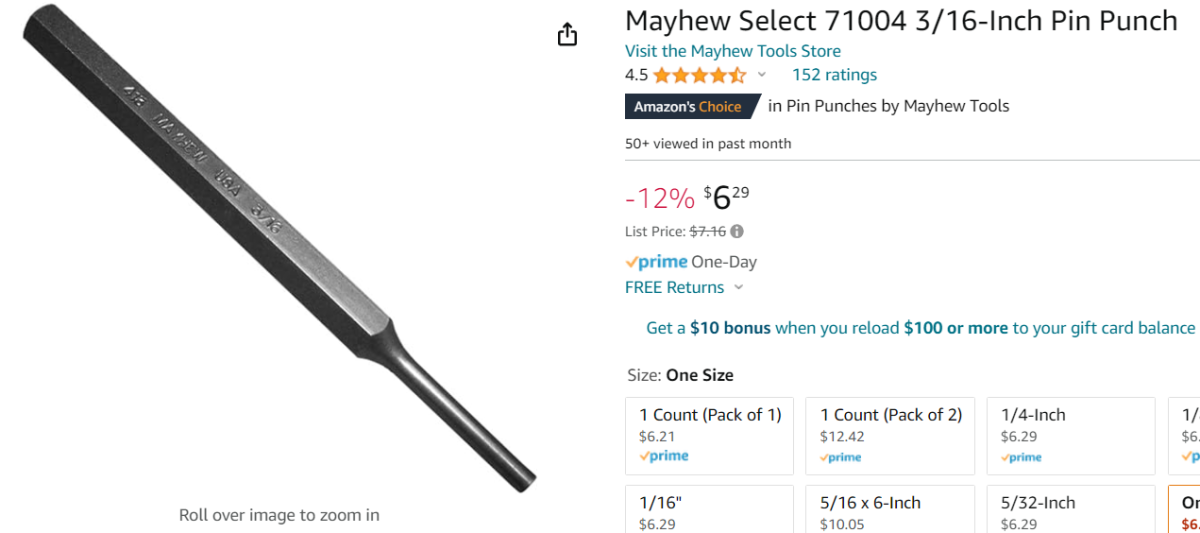
Task: Click the struck-through $7.16 list price
Action: (x=707, y=231)
